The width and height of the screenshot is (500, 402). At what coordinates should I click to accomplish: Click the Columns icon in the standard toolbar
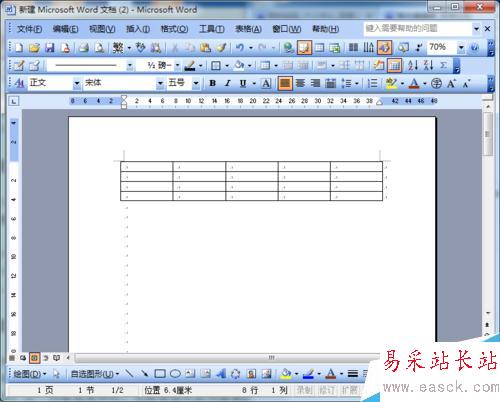353,48
